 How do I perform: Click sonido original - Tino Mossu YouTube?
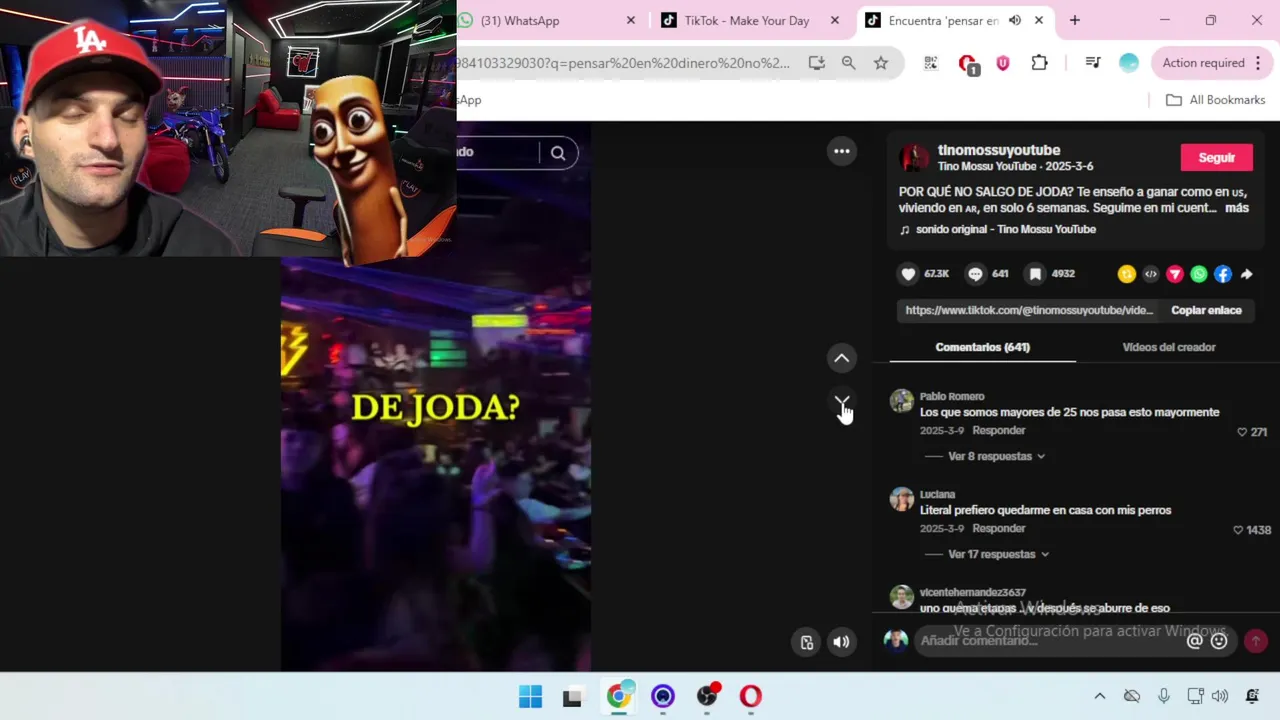(1006, 229)
